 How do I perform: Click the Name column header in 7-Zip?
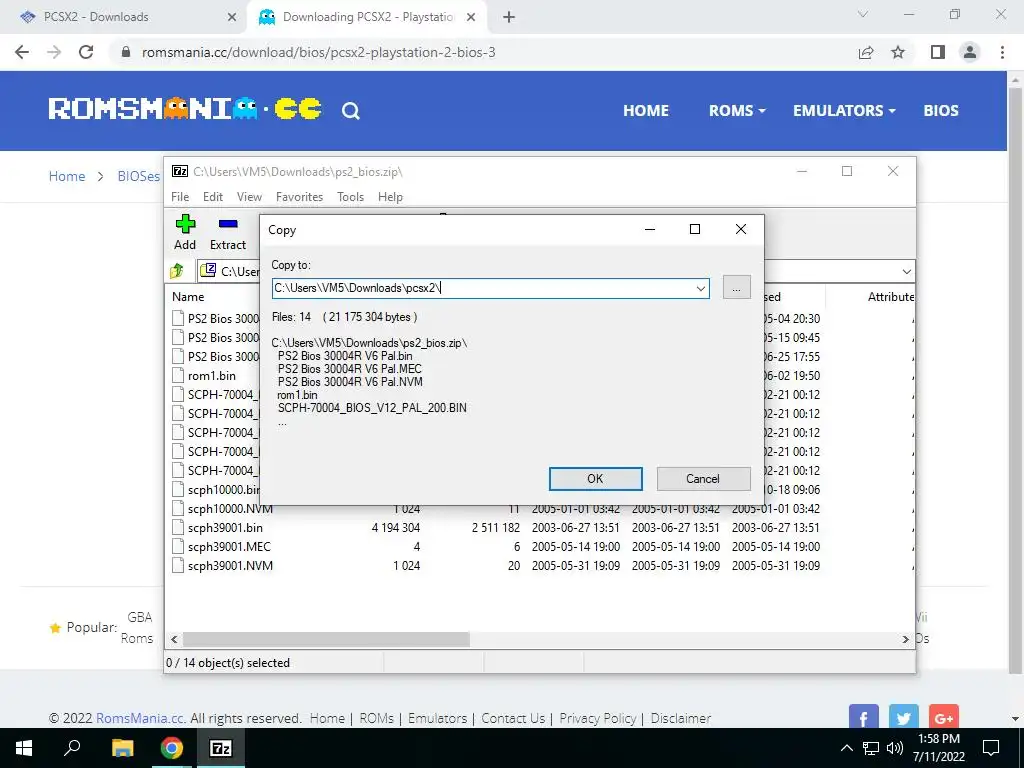pos(188,296)
